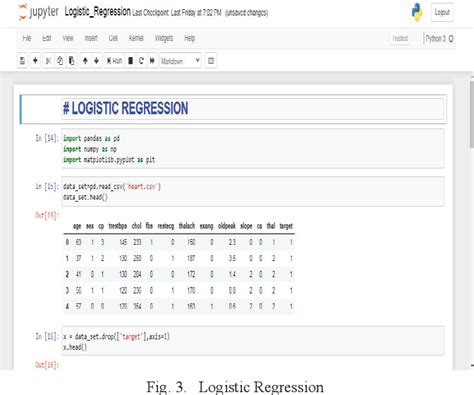Open the command palette keyboard icon
Viewport: 474px width, 395px height.
(211, 61)
